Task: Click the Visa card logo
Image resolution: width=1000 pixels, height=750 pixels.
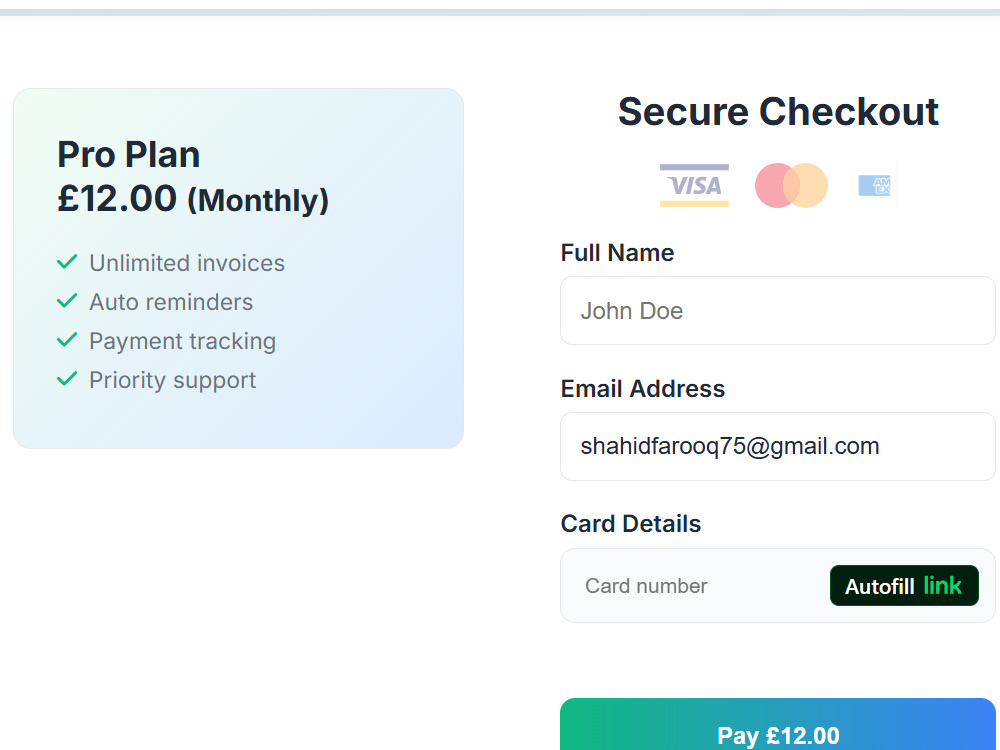Action: coord(694,186)
